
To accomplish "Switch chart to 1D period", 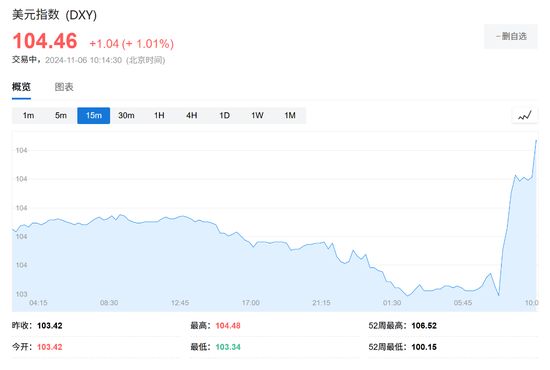I will click(x=224, y=115).
